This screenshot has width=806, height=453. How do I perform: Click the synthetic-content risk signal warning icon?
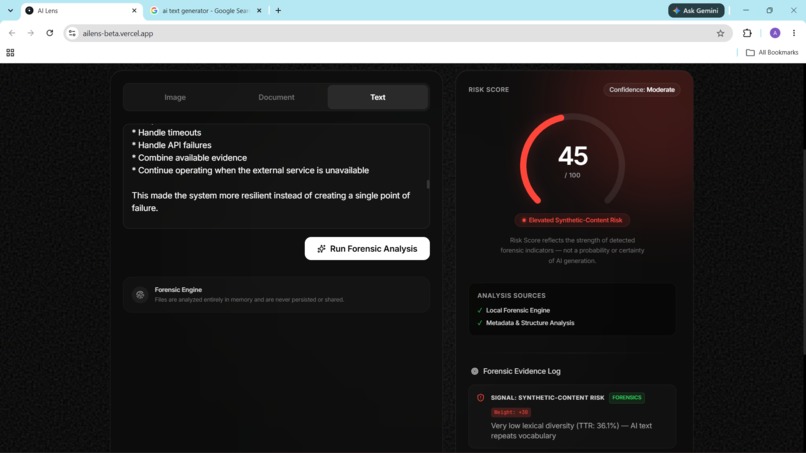point(481,397)
